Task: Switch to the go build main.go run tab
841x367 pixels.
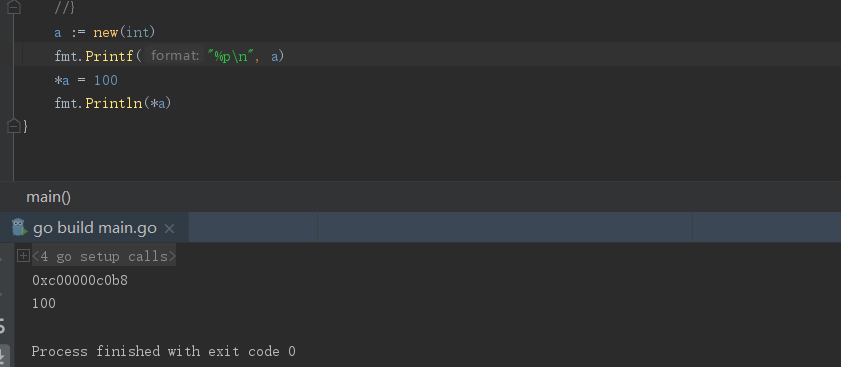Action: pyautogui.click(x=94, y=228)
